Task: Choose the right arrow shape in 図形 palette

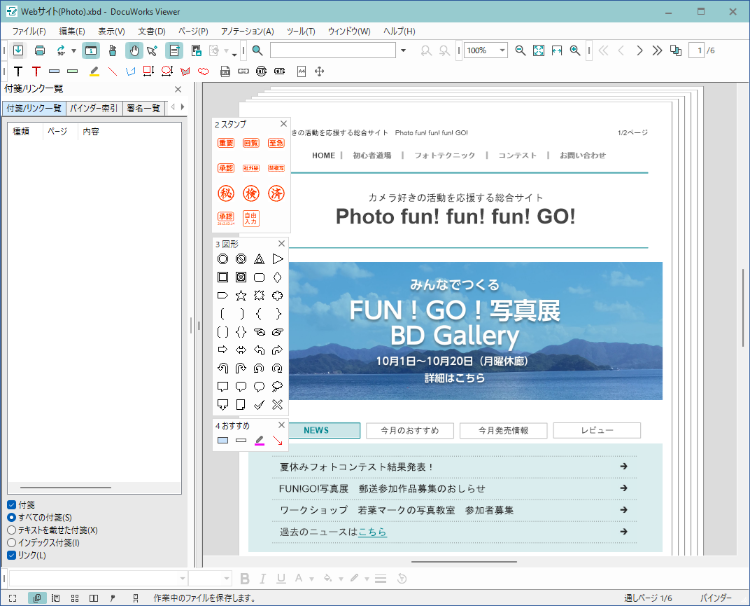Action: tap(222, 350)
